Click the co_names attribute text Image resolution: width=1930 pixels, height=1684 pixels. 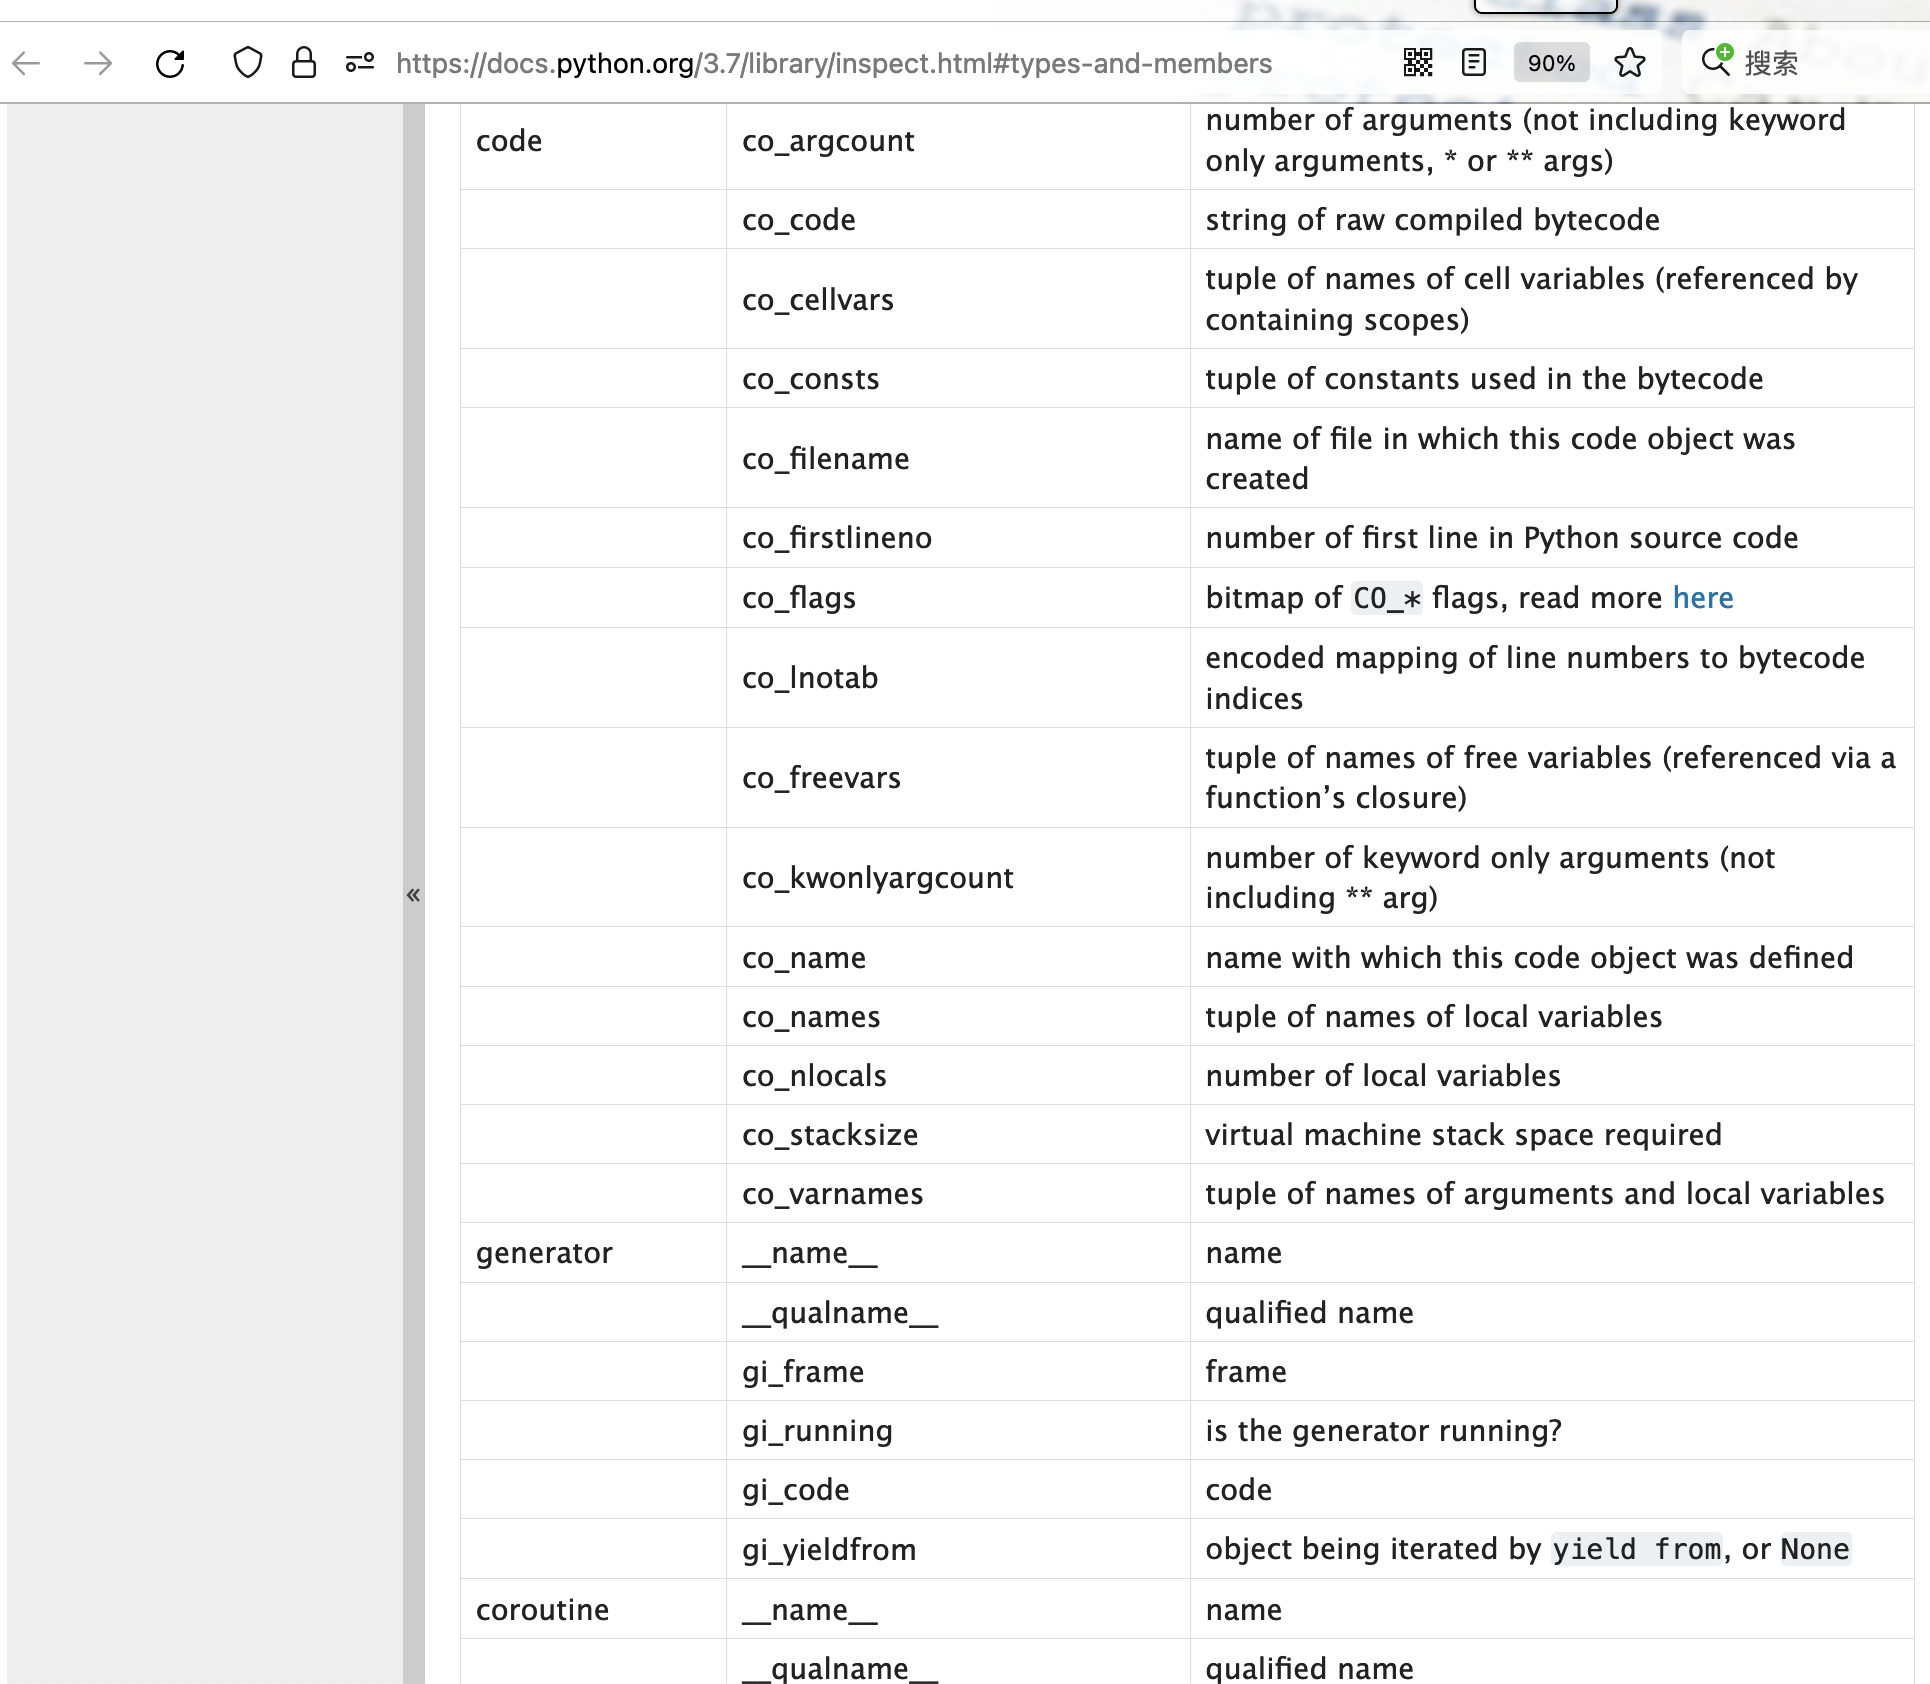(x=811, y=1017)
